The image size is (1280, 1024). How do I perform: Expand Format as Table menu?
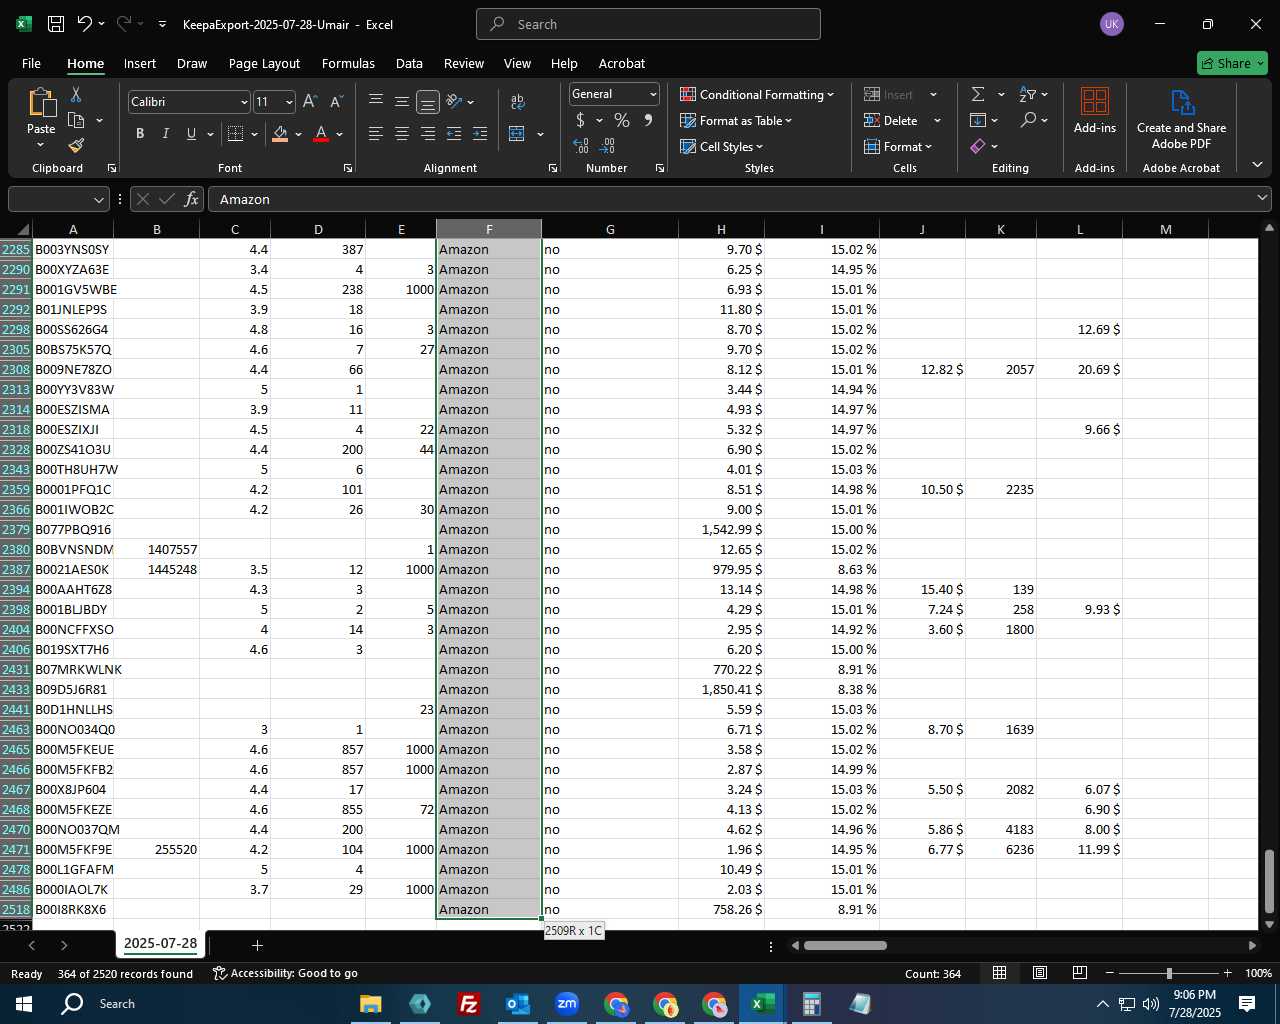click(x=736, y=120)
